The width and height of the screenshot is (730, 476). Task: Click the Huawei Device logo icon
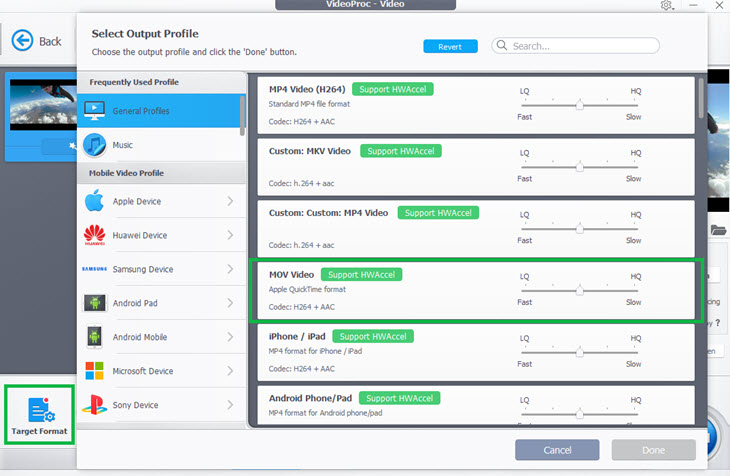point(95,236)
